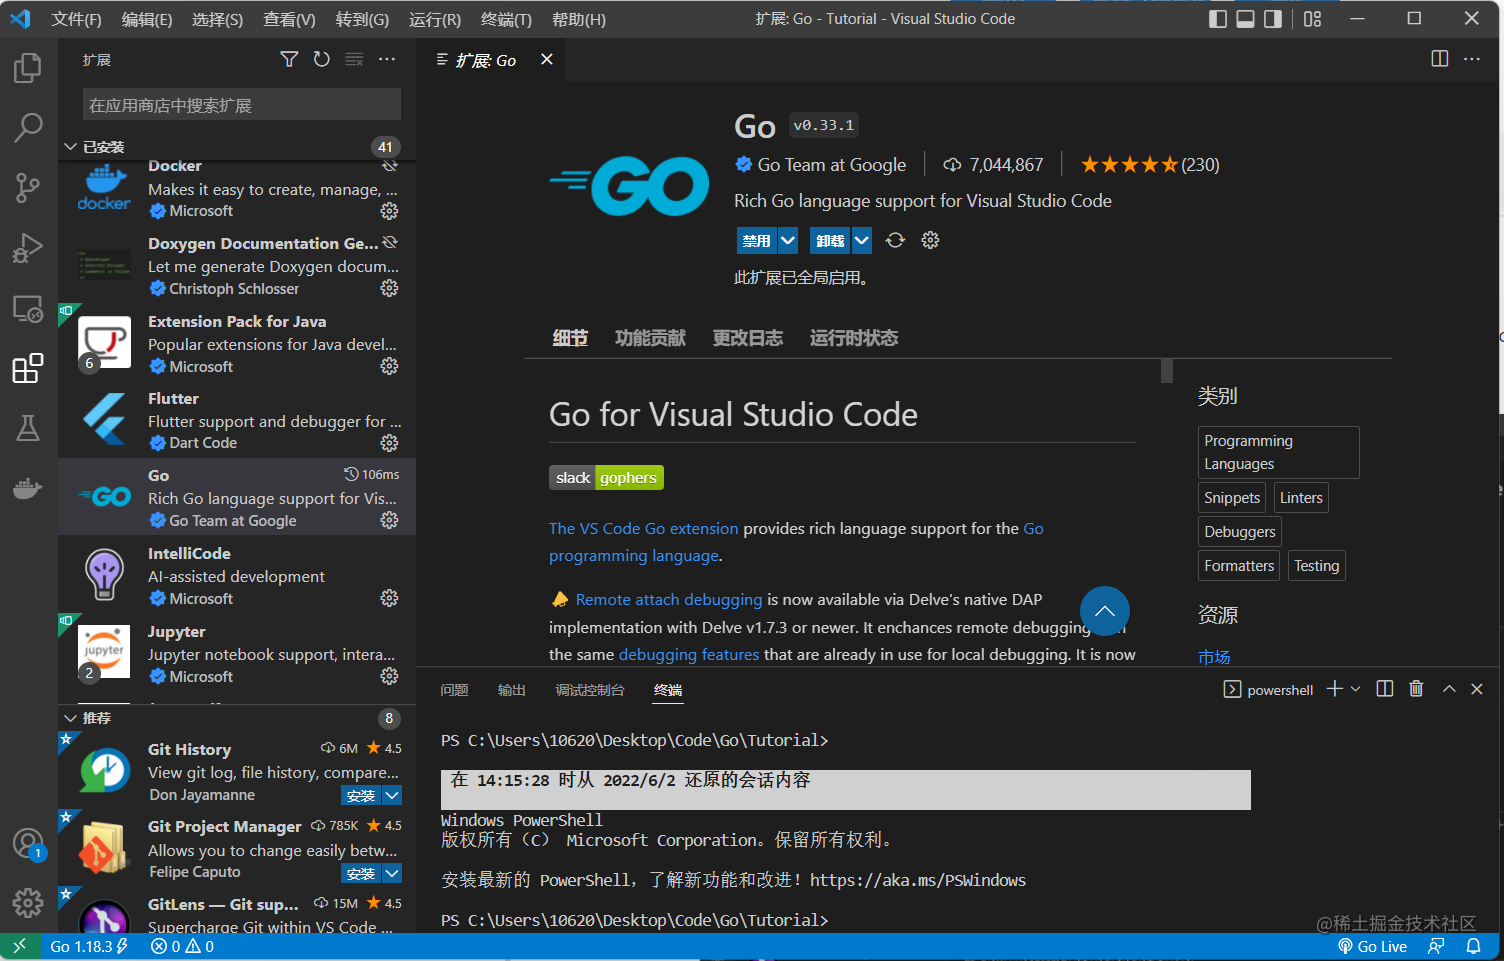This screenshot has height=961, width=1504.
Task: Open the Accounts icon in activity bar
Action: coord(28,844)
